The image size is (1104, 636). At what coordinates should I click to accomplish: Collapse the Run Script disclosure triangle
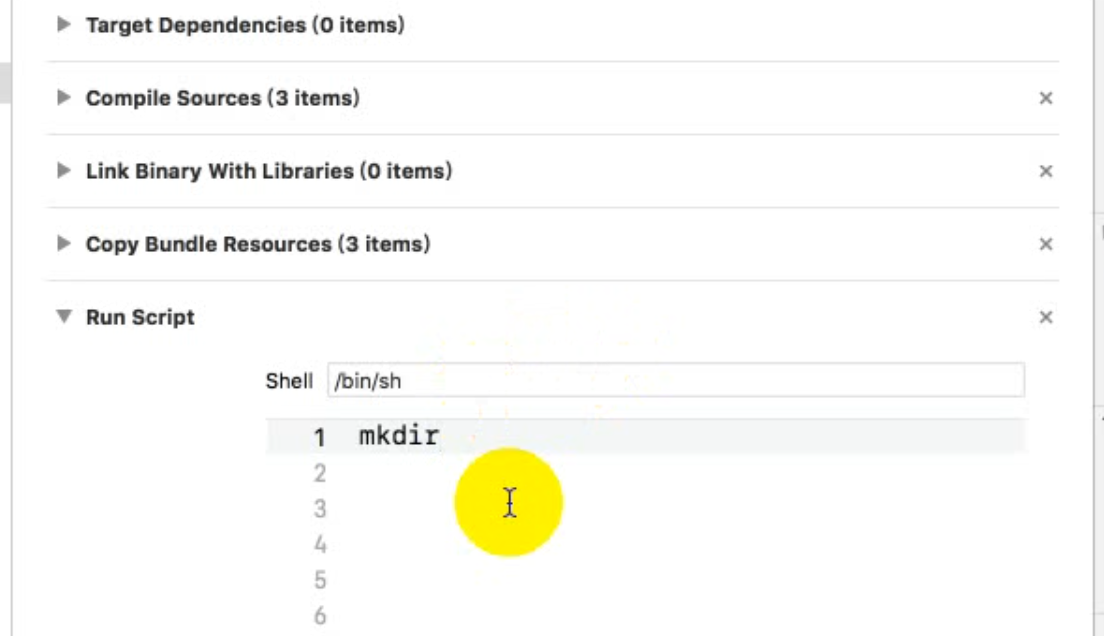pyautogui.click(x=65, y=318)
